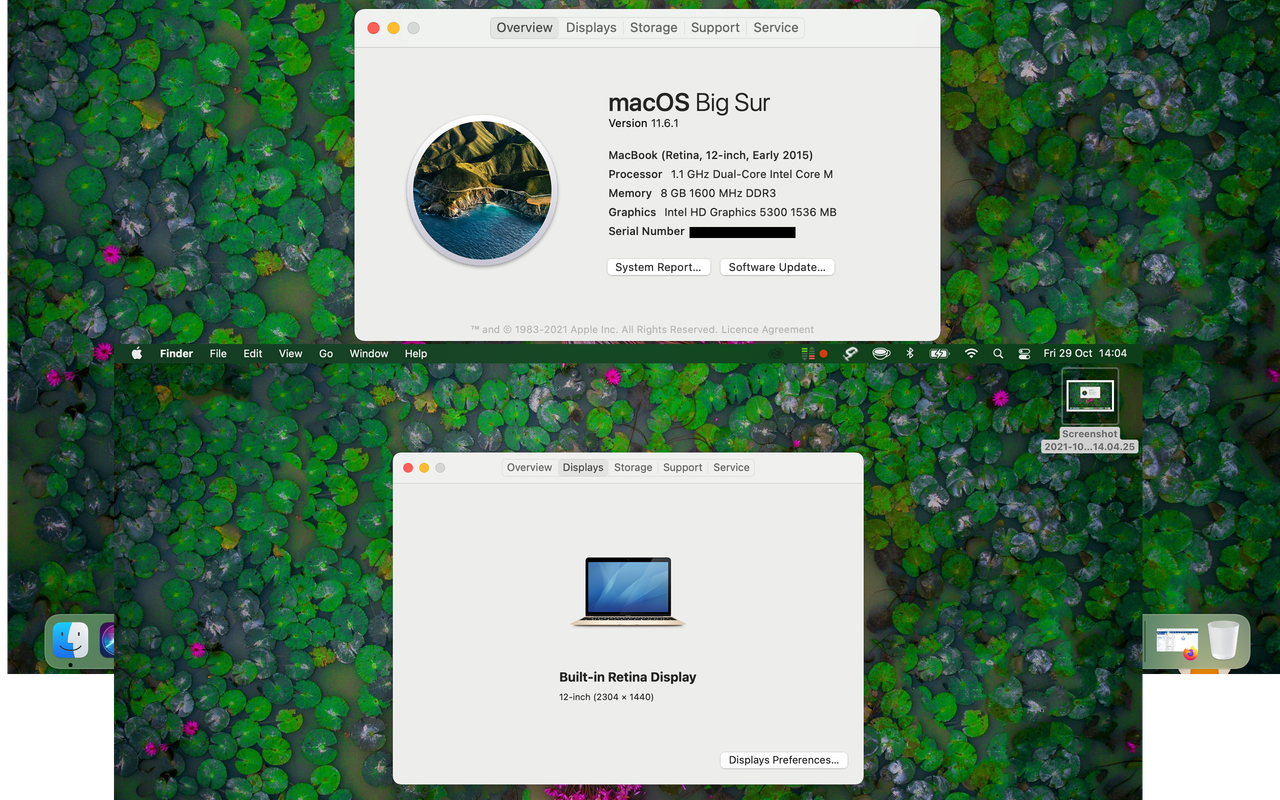
Task: Open Displays Preferences… button
Action: pos(784,760)
